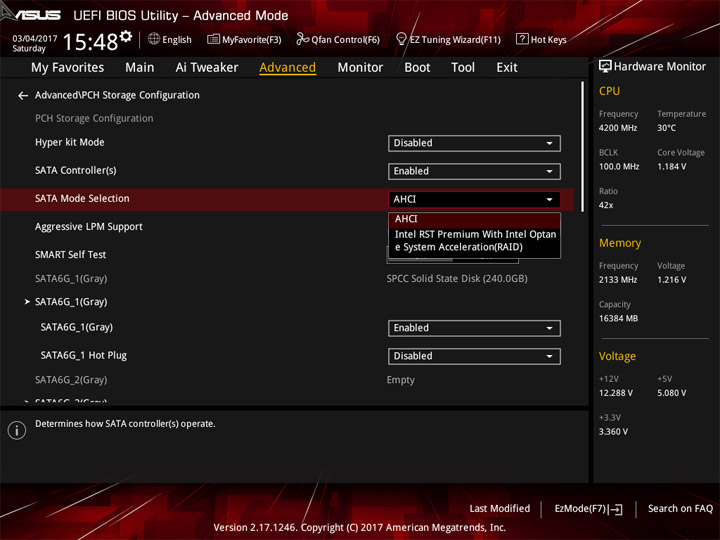Click the clock settings gear icon
The image size is (720, 540).
tap(126, 36)
